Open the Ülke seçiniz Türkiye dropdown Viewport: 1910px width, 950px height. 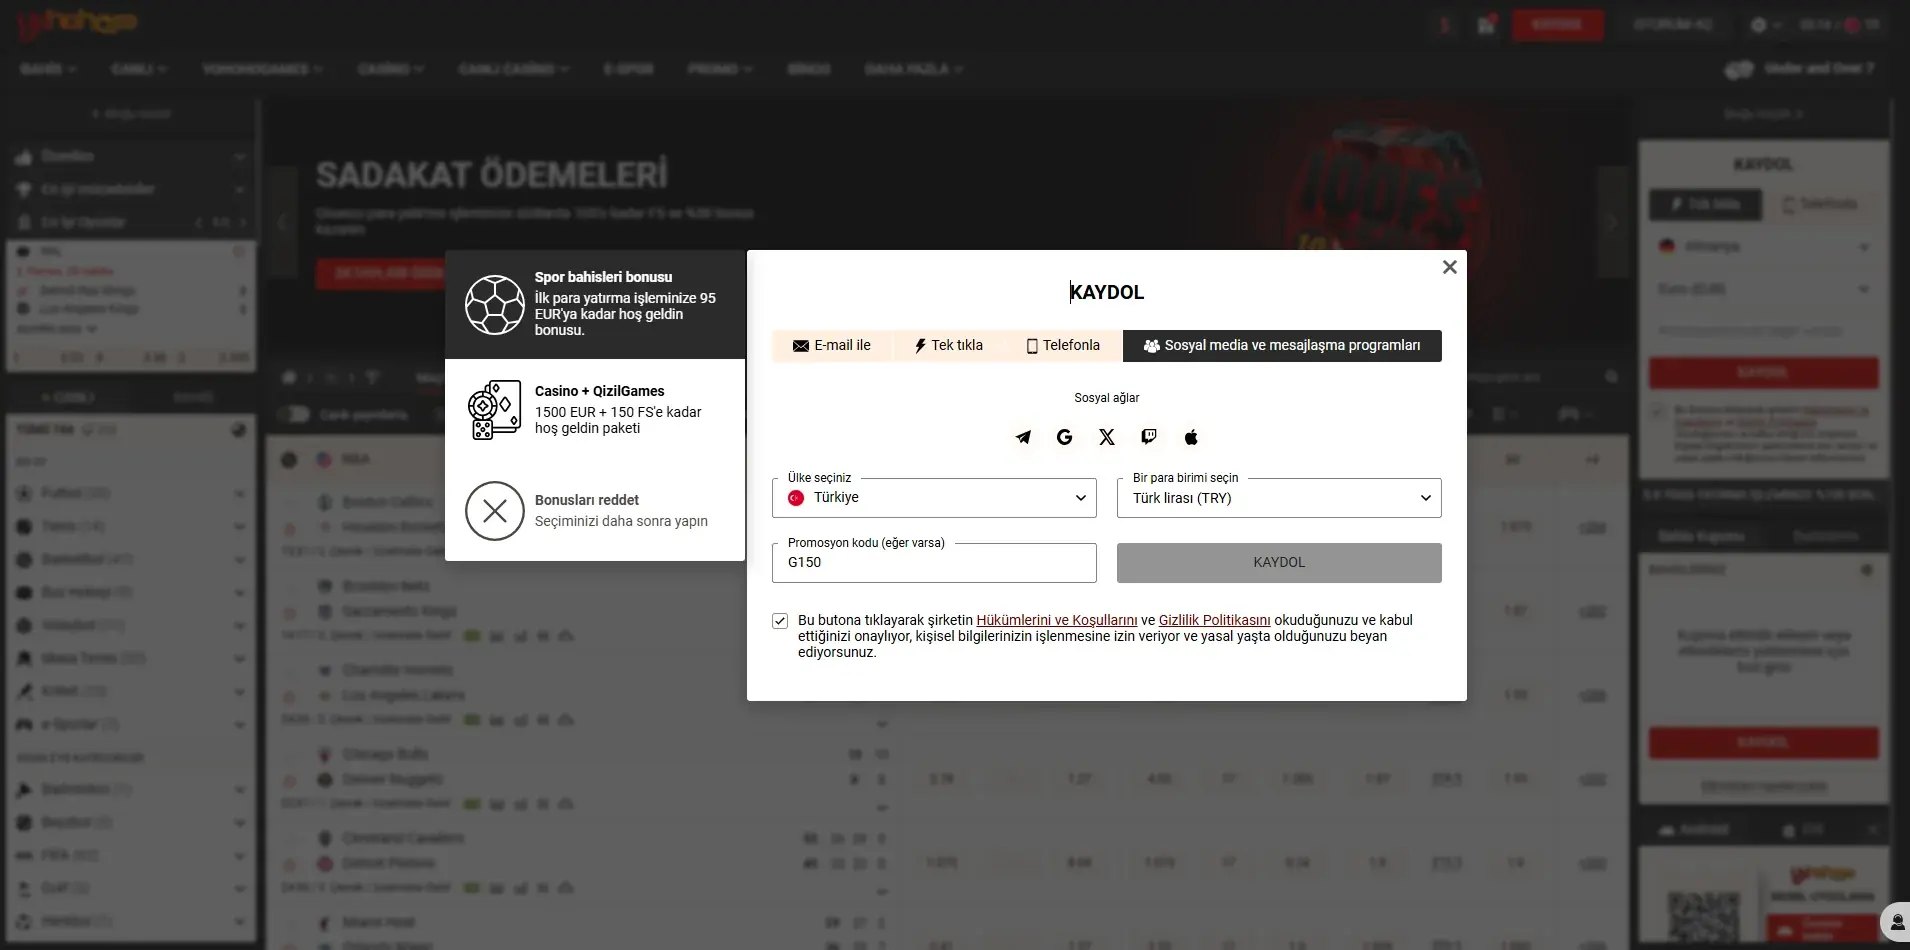point(934,498)
